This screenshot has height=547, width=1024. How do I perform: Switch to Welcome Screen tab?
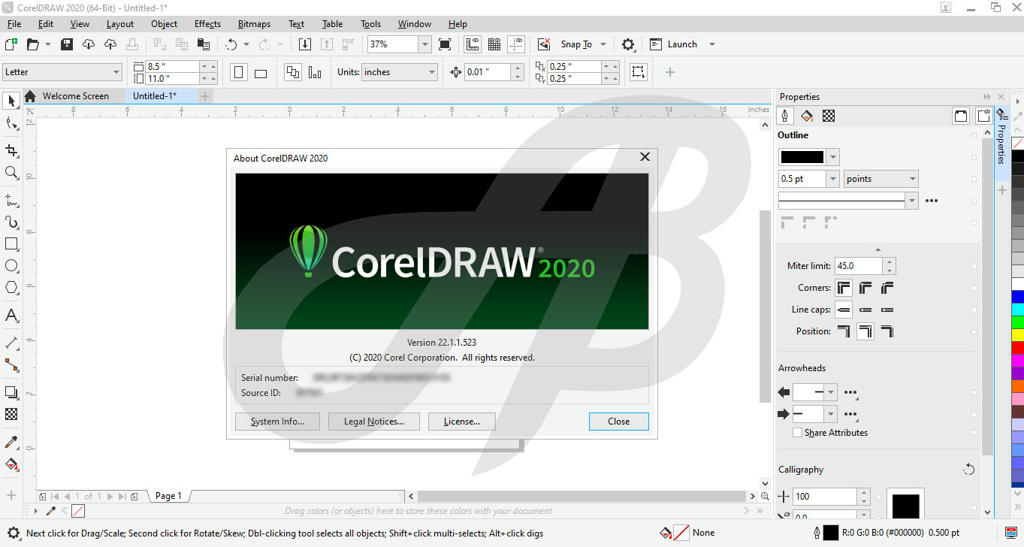click(76, 96)
